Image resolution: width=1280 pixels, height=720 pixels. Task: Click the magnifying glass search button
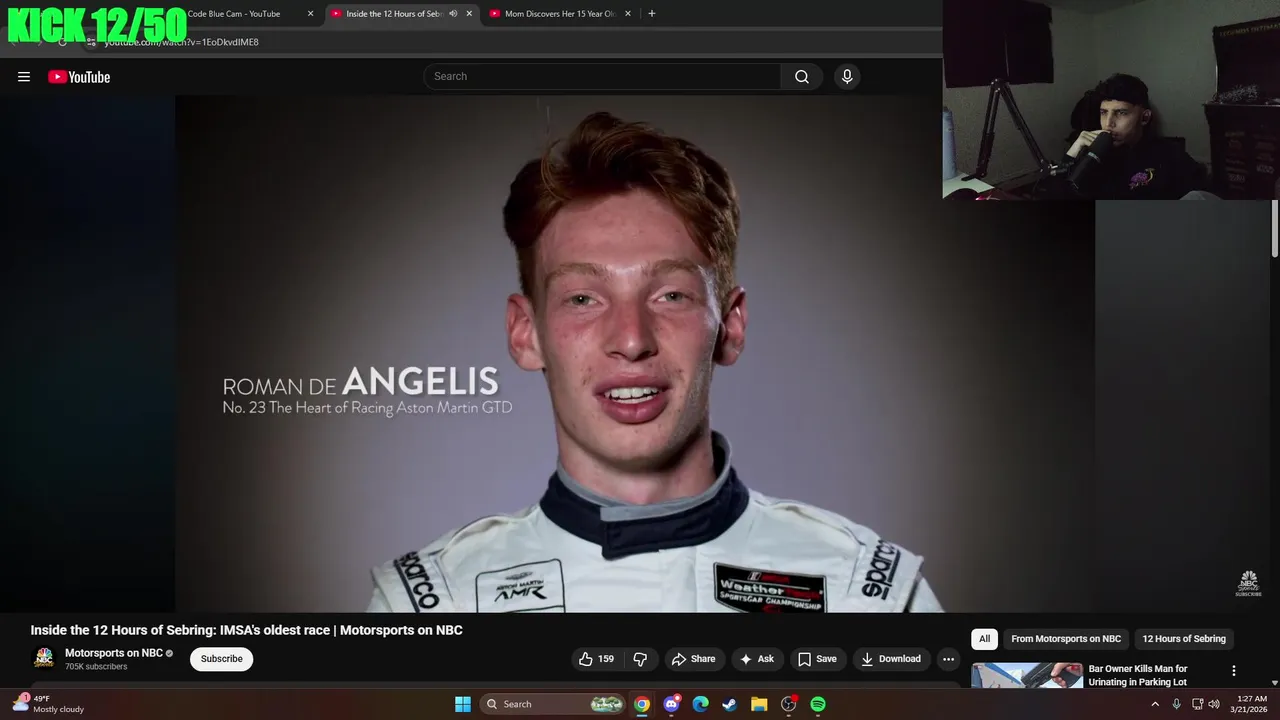click(802, 77)
